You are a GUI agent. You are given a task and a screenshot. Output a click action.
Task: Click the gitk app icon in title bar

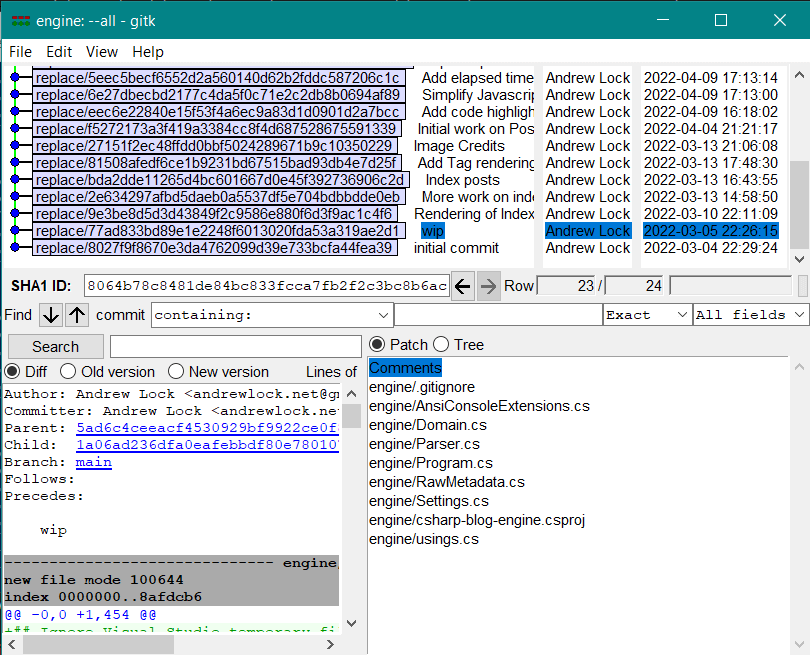point(21,21)
